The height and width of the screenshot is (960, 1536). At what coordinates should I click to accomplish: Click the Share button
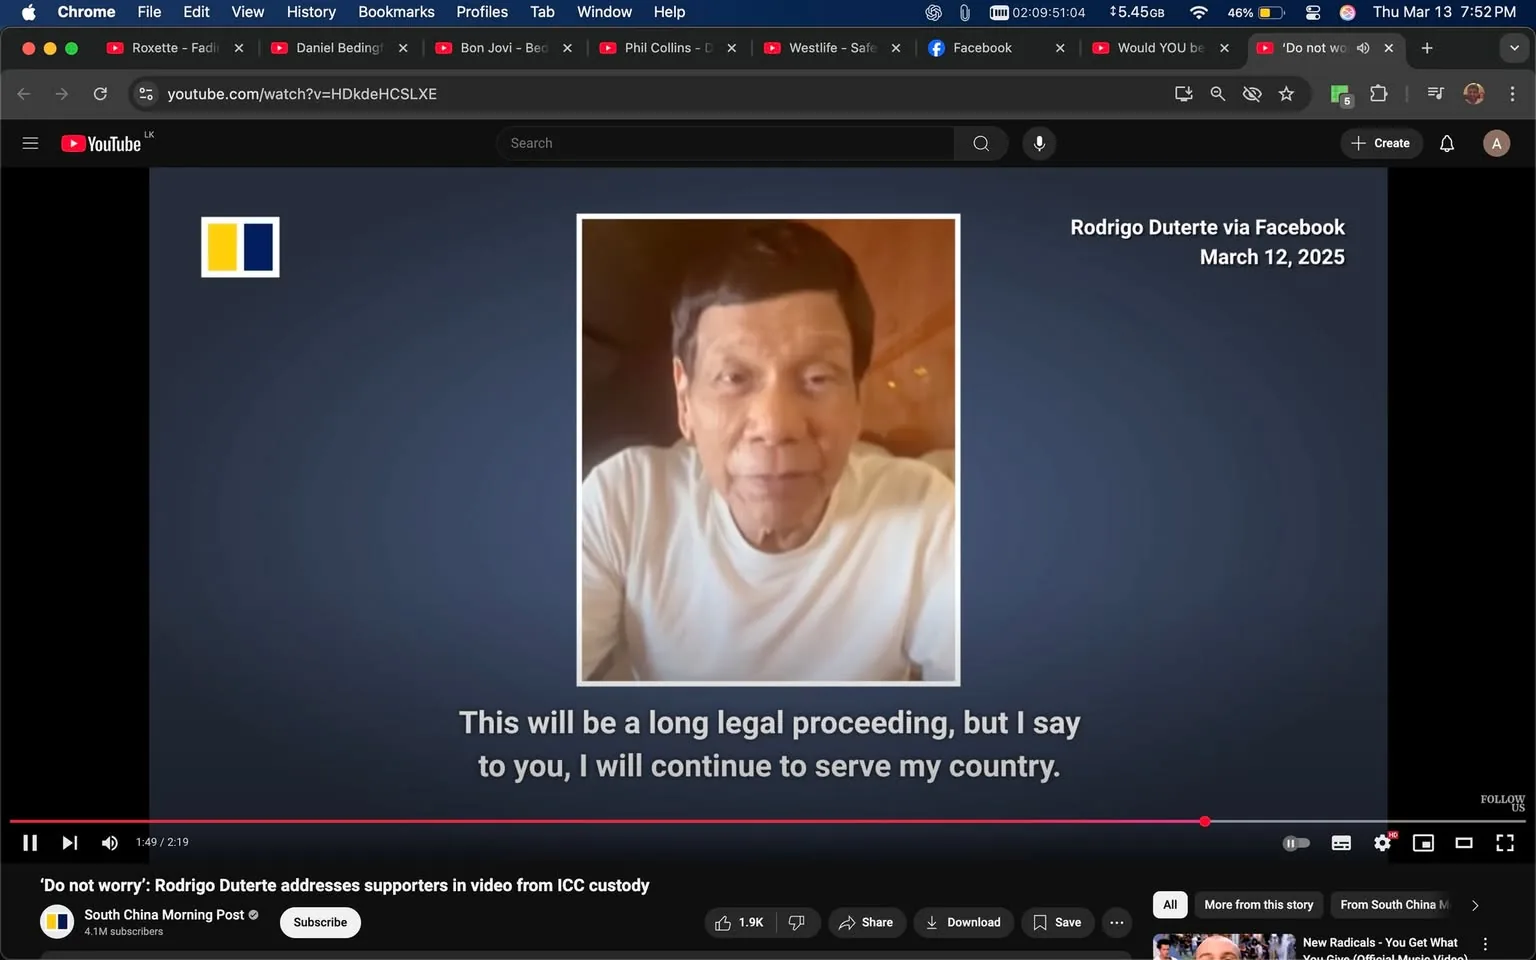[x=866, y=922]
